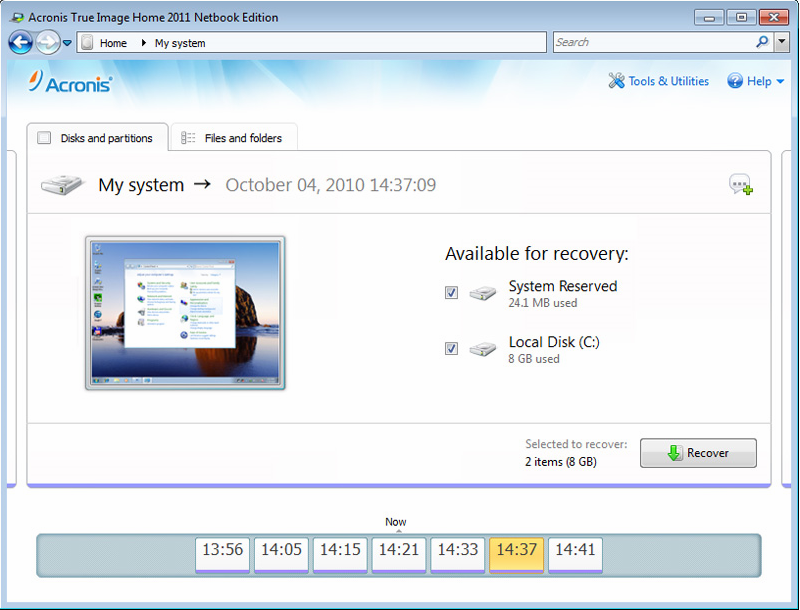Select the highlighted 14:37 backup version
Screen dimensions: 800x610
[517, 554]
